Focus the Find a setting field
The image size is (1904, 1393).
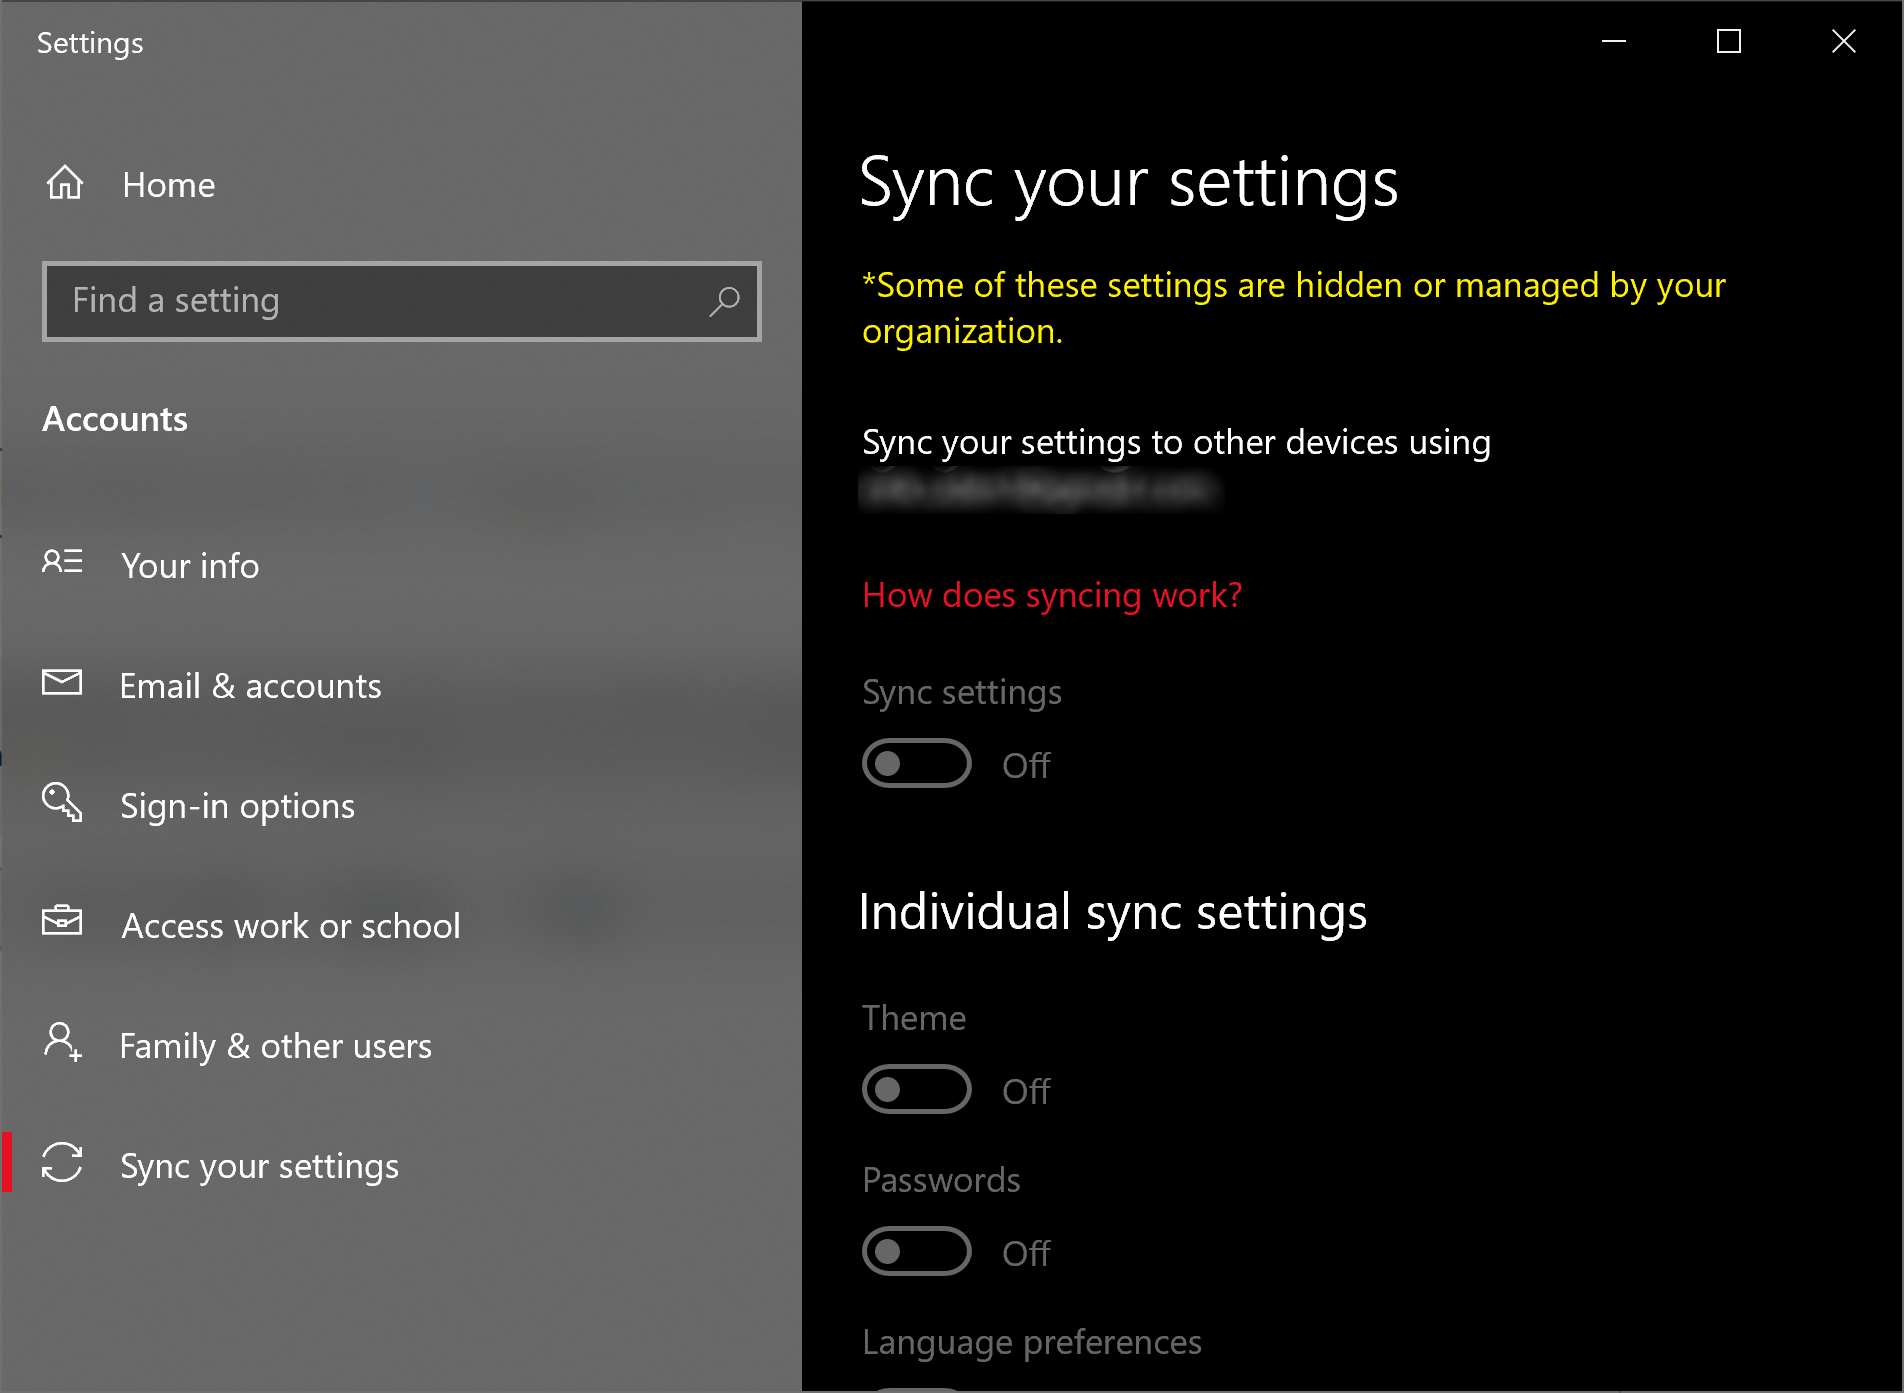click(x=402, y=301)
